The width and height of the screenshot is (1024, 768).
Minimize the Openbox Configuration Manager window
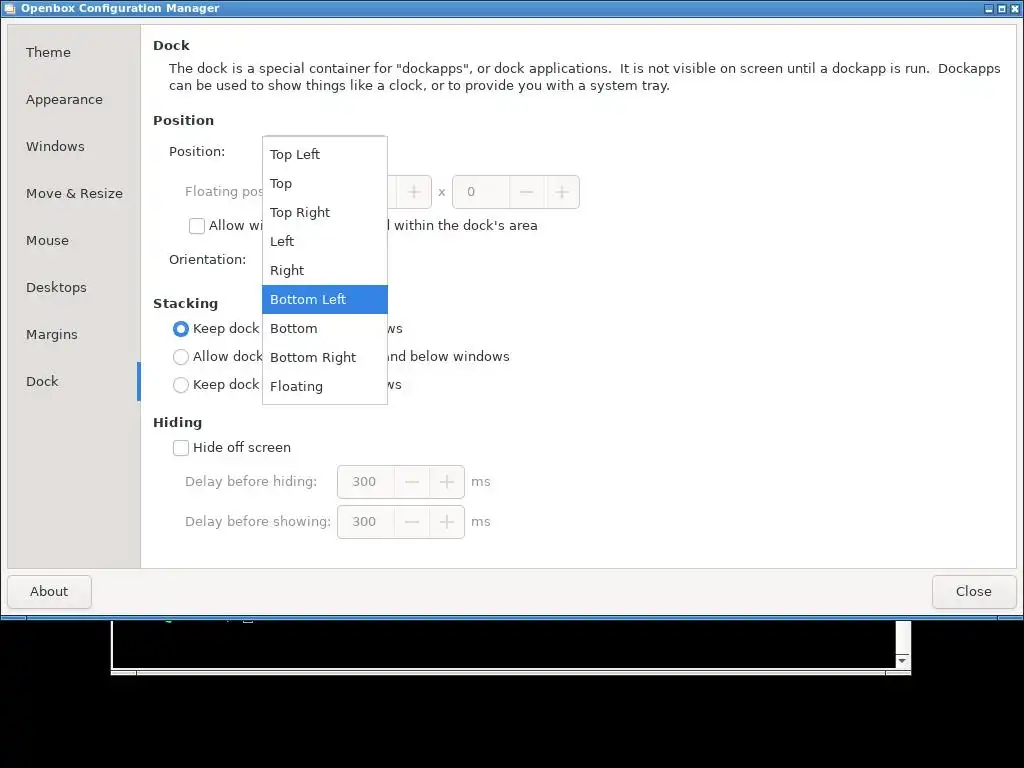(x=989, y=9)
